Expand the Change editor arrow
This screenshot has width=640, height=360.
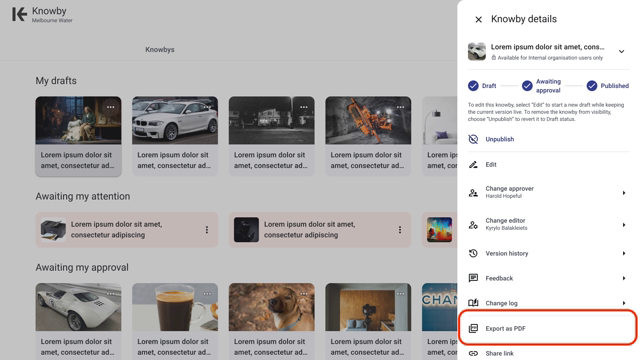[x=624, y=225]
